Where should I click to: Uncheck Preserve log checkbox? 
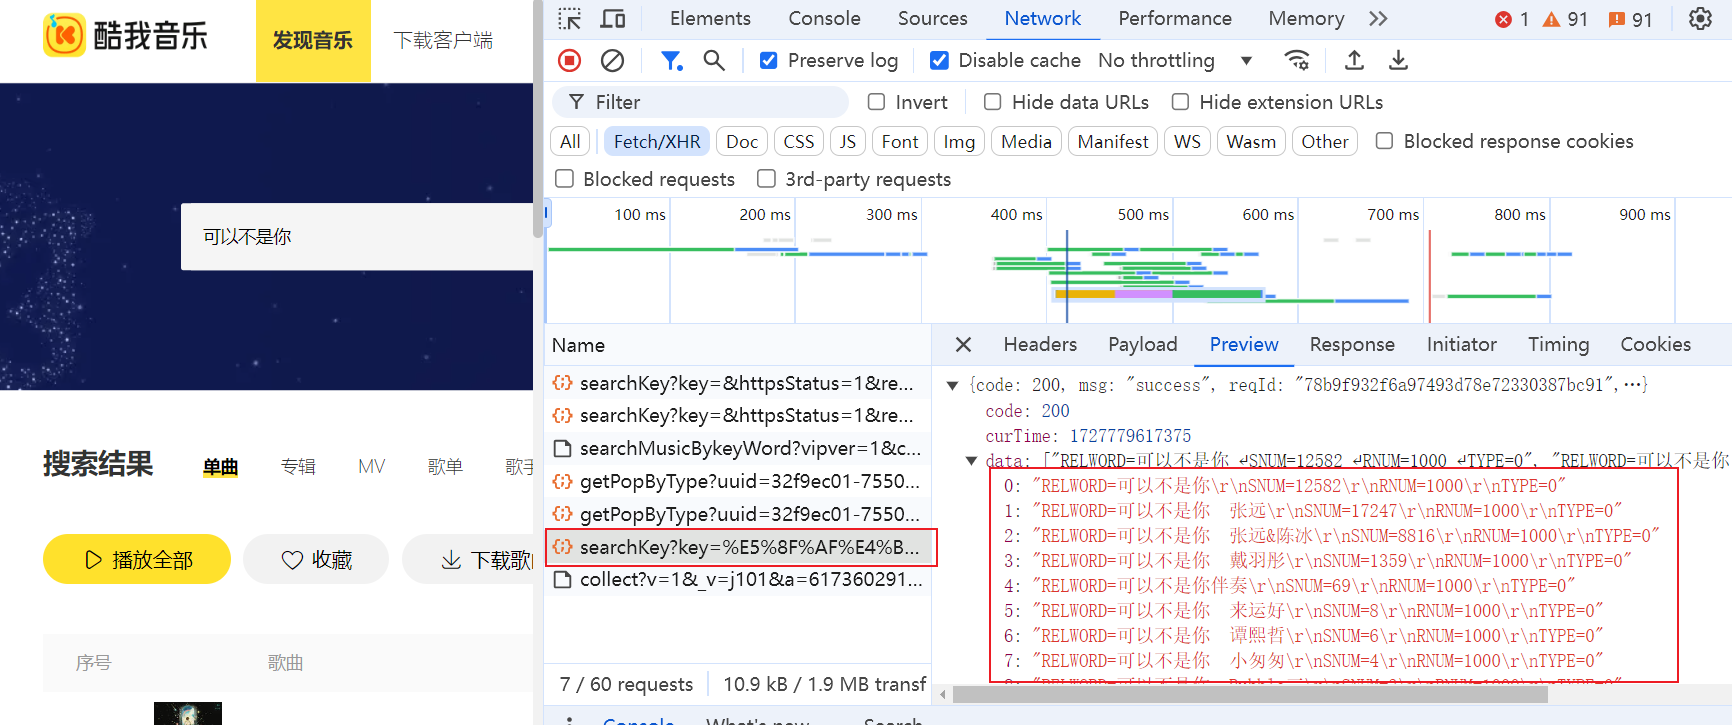tap(768, 61)
